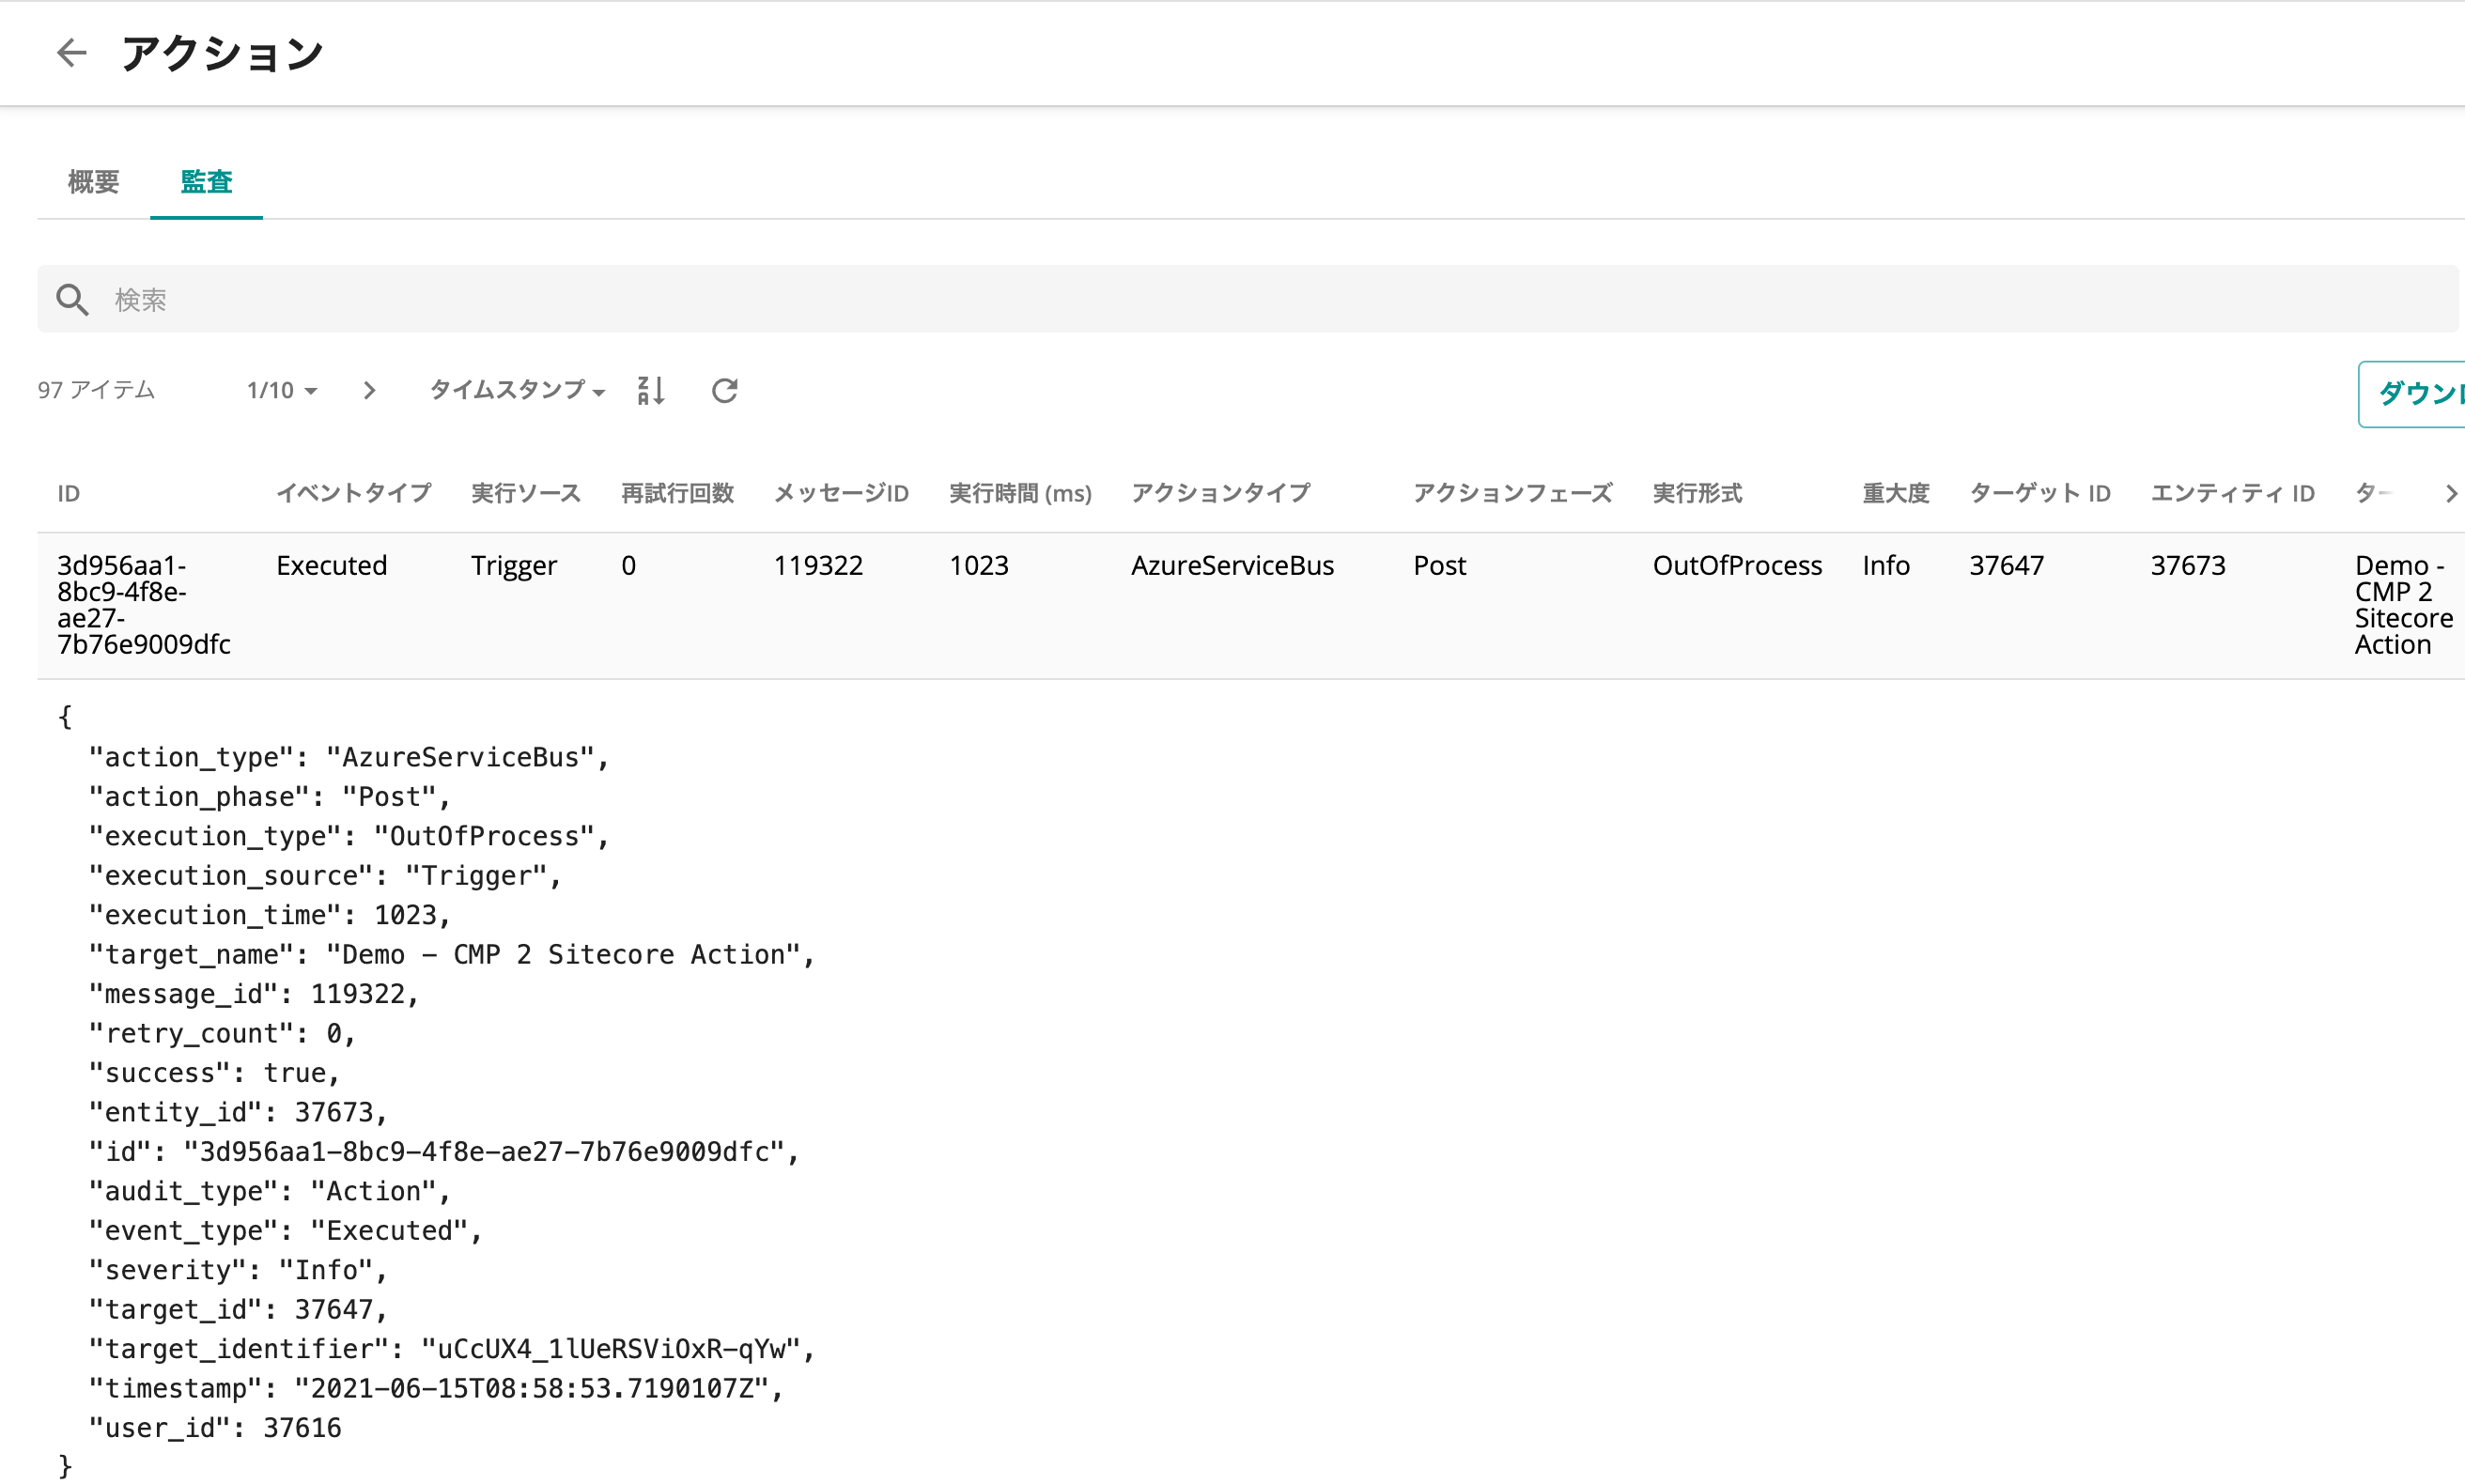Click the "timestamp" JSON line

tap(435, 1389)
